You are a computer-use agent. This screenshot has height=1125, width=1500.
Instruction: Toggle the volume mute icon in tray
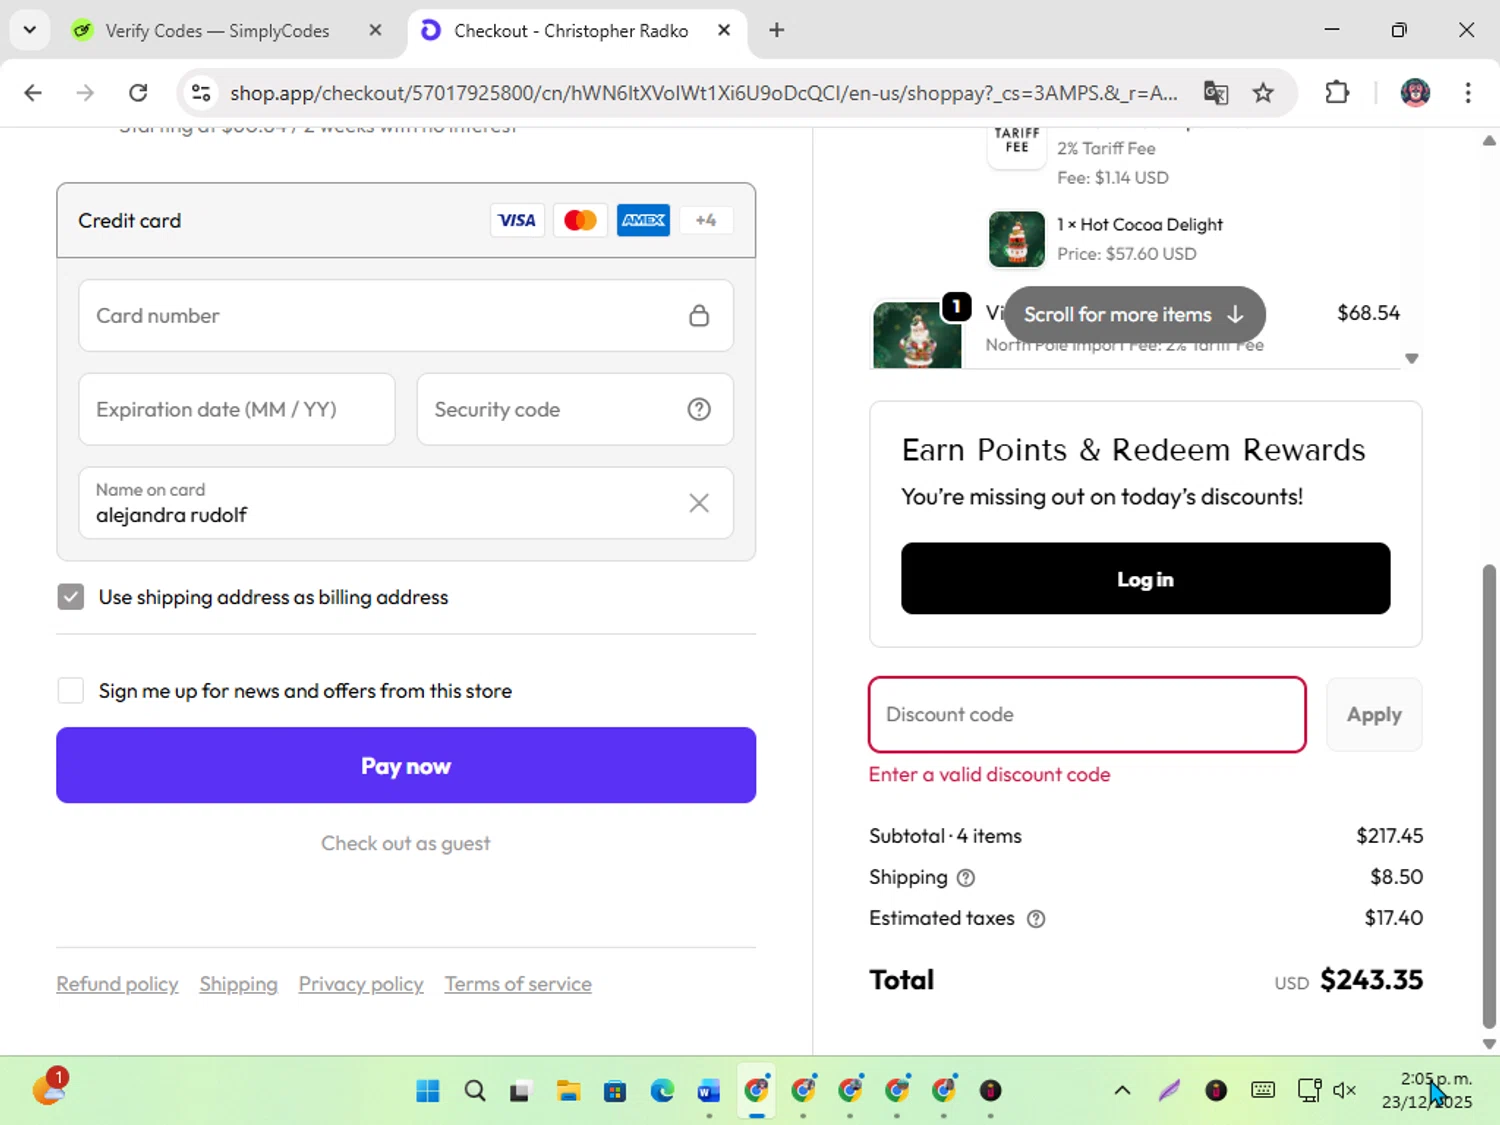click(1345, 1090)
